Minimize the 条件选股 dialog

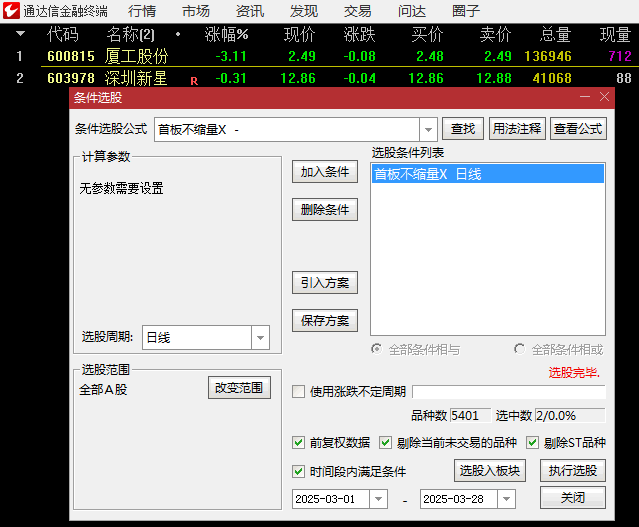click(585, 97)
